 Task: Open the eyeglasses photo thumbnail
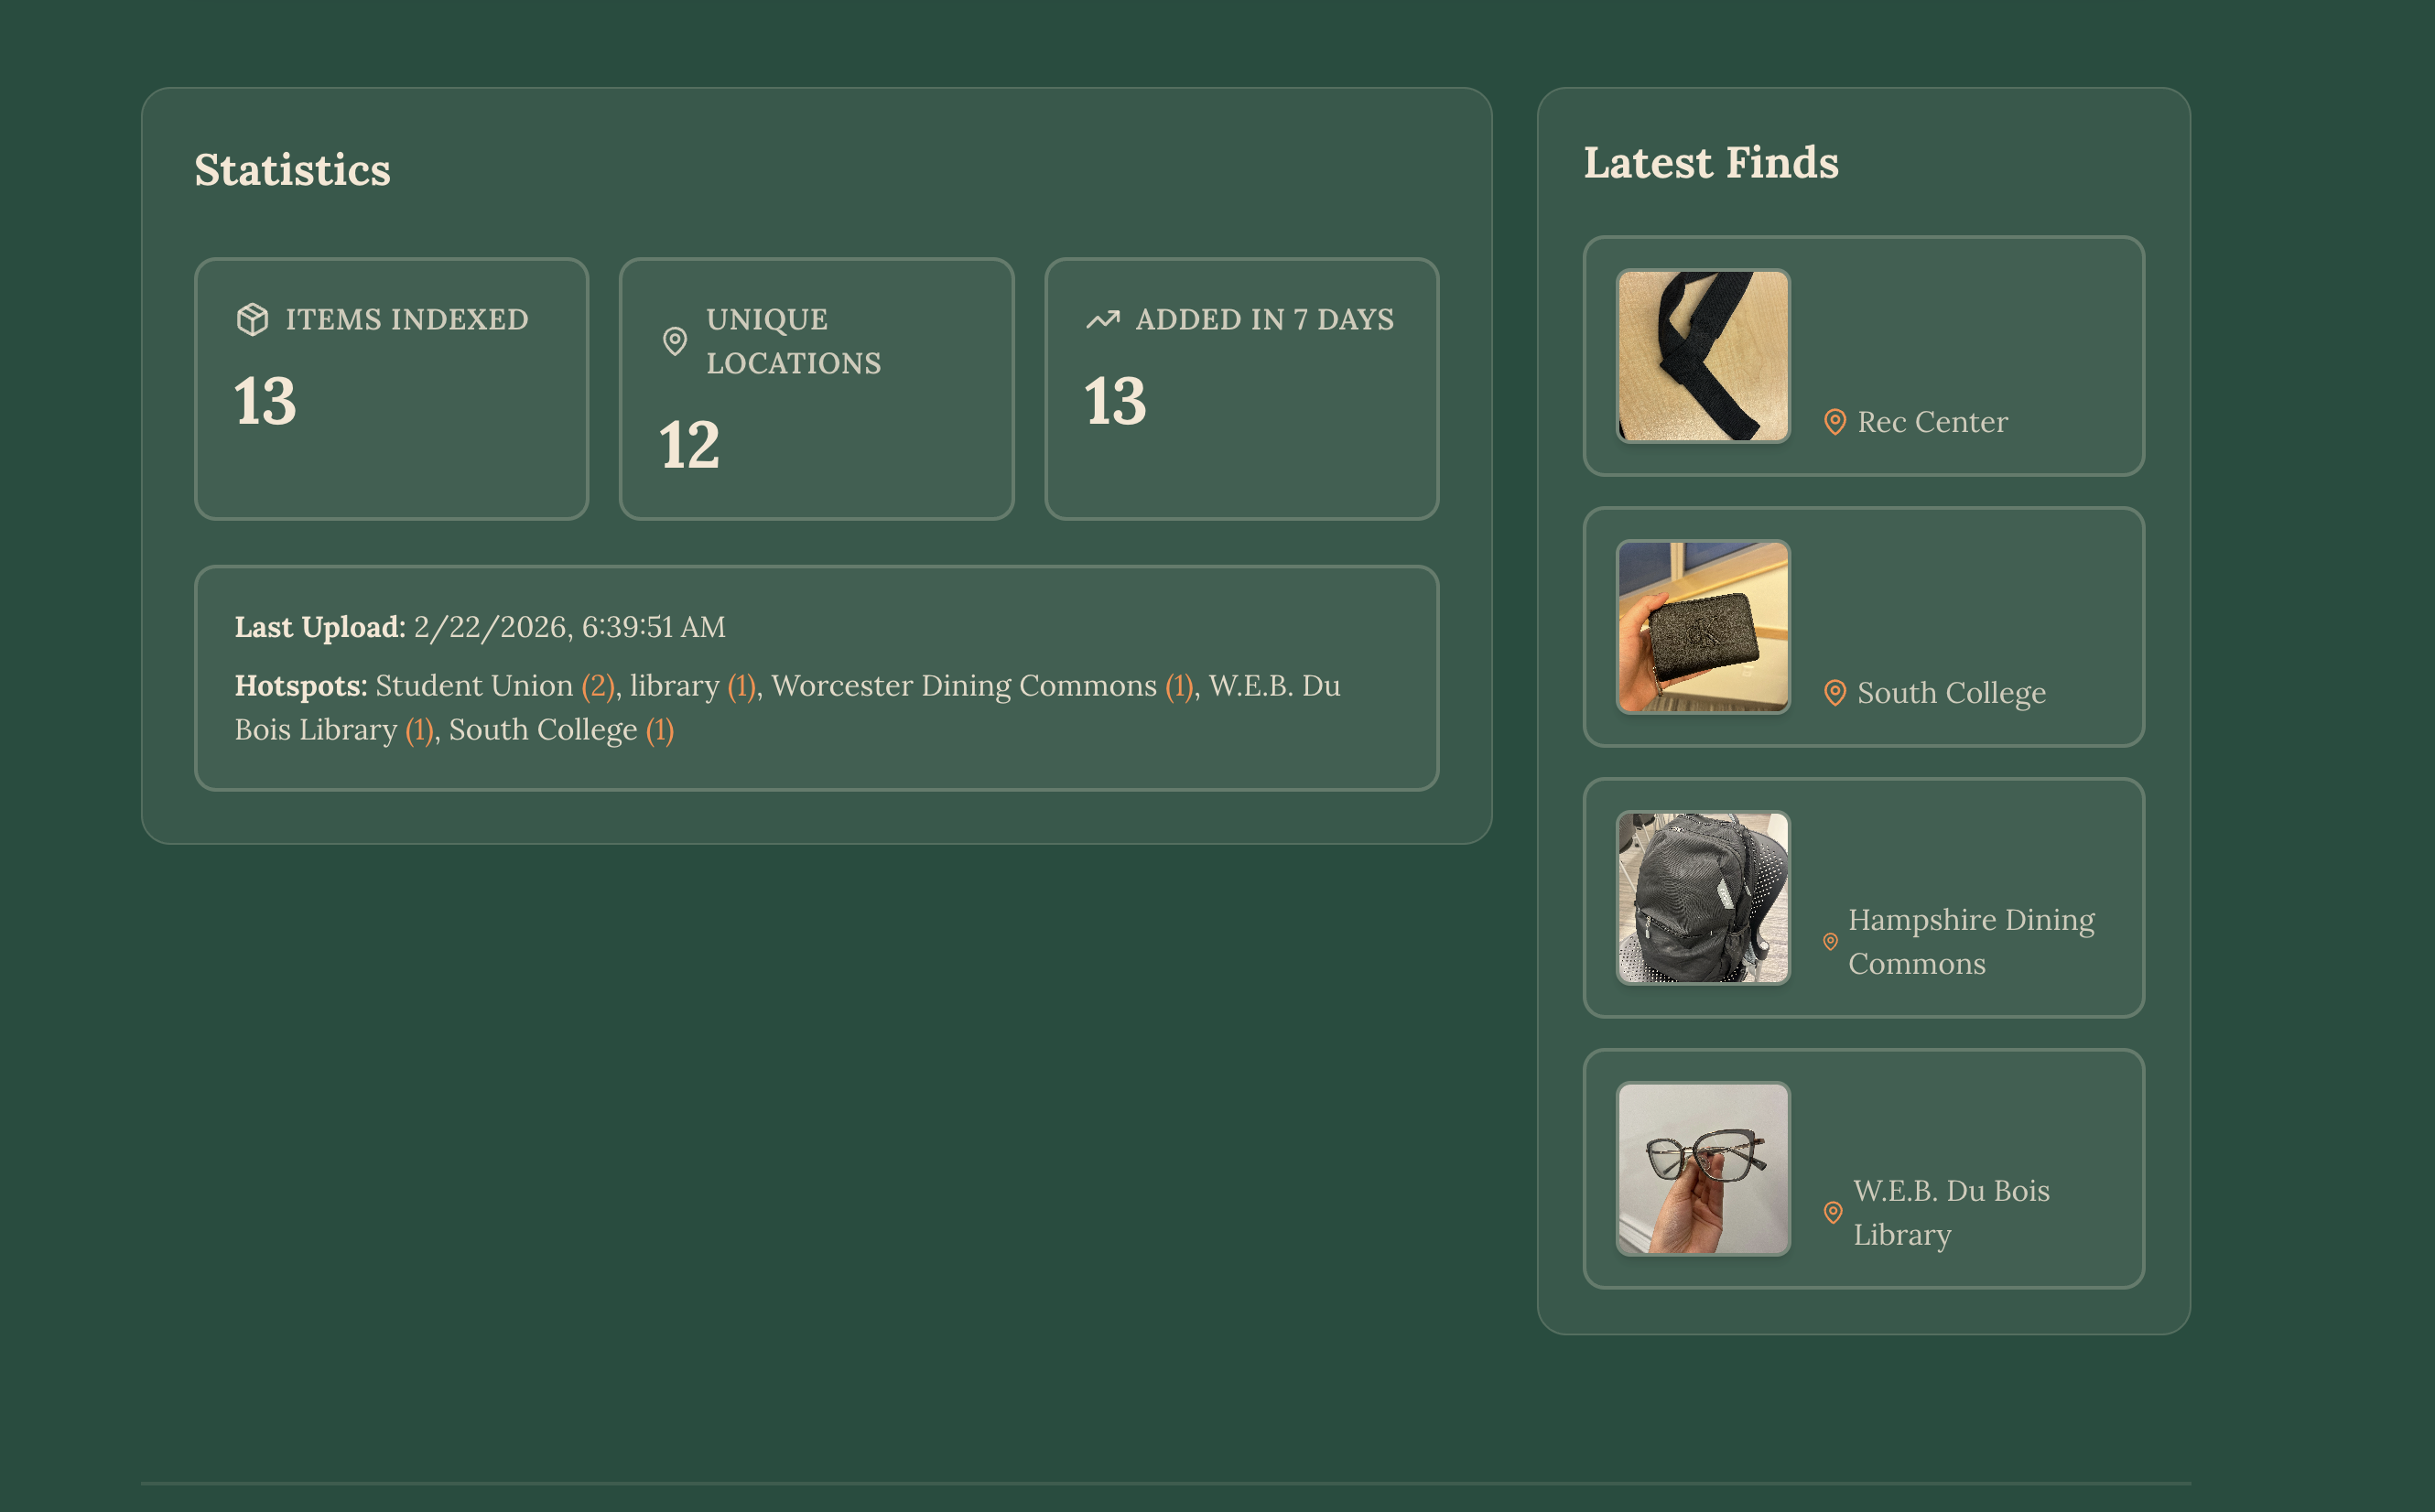[1703, 1168]
